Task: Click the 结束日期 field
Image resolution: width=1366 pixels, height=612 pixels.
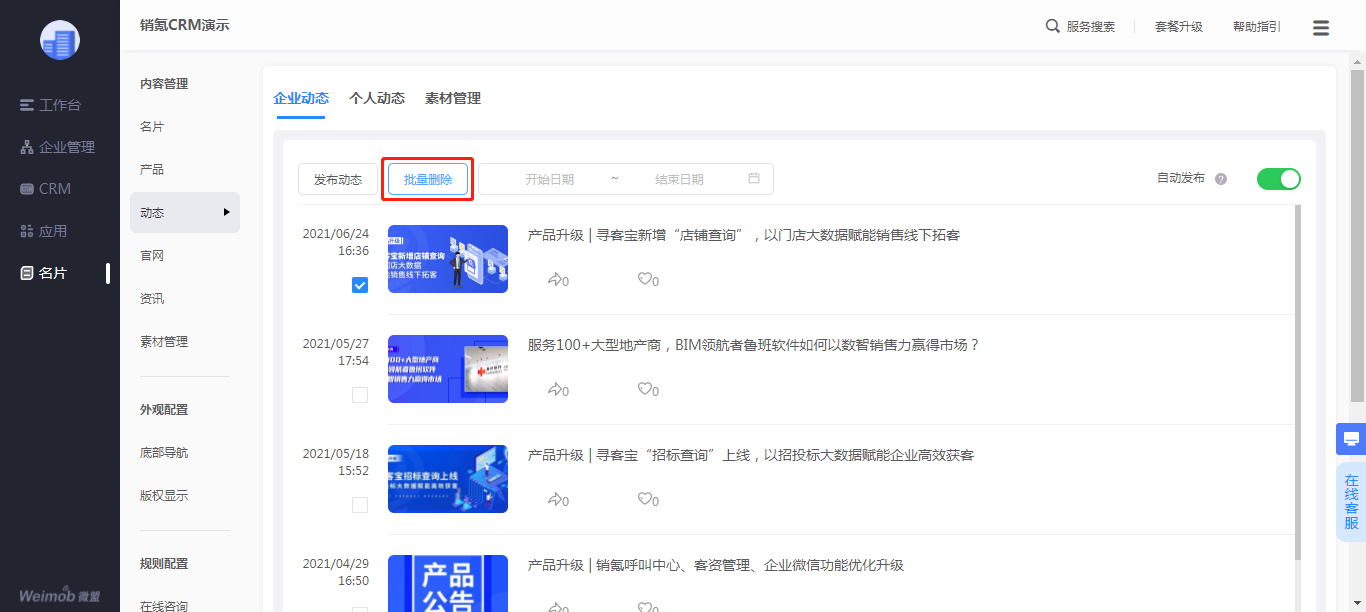Action: coord(679,179)
